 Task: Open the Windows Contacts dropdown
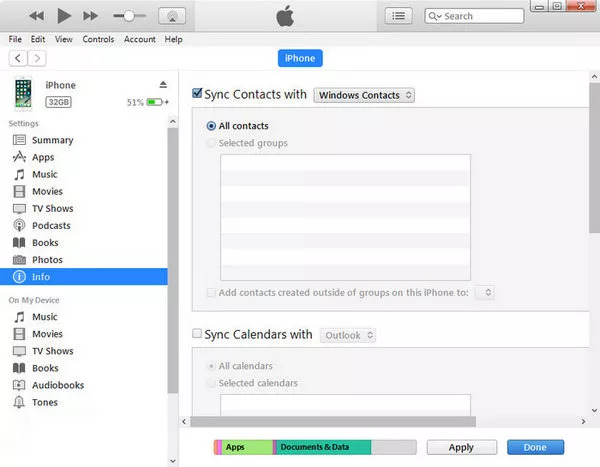(364, 95)
